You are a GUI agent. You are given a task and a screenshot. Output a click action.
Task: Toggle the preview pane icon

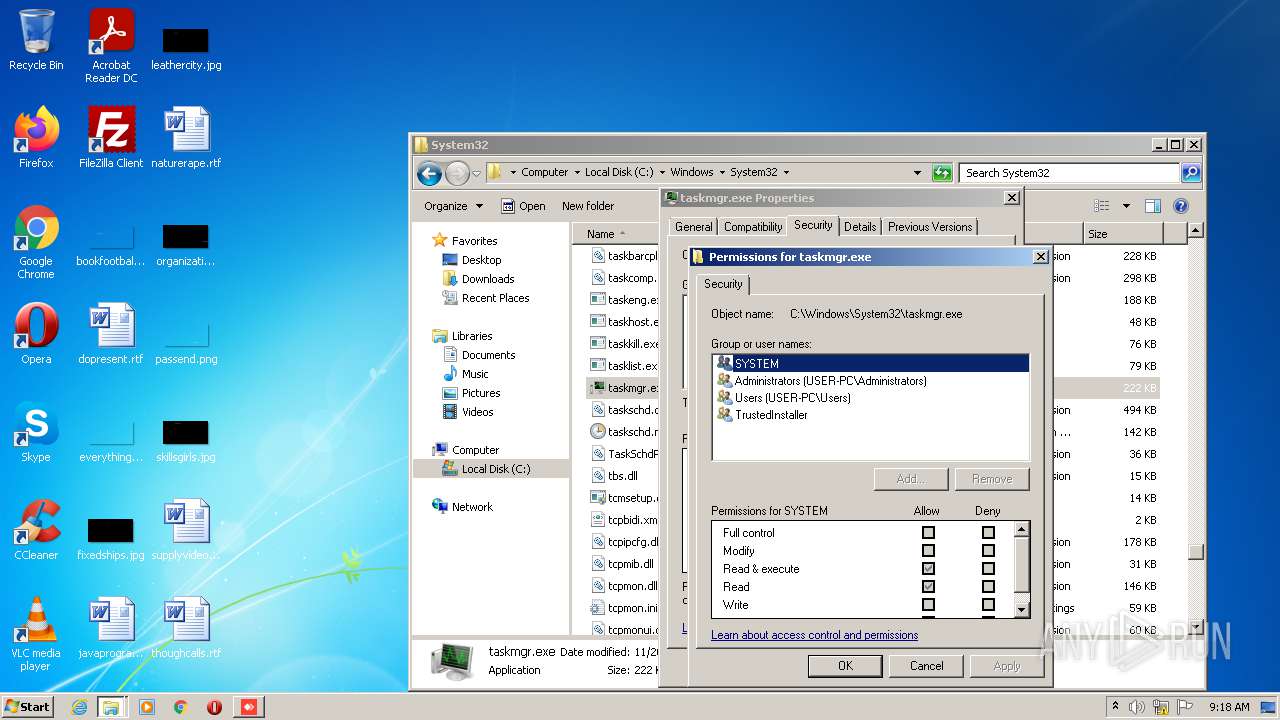(1152, 206)
